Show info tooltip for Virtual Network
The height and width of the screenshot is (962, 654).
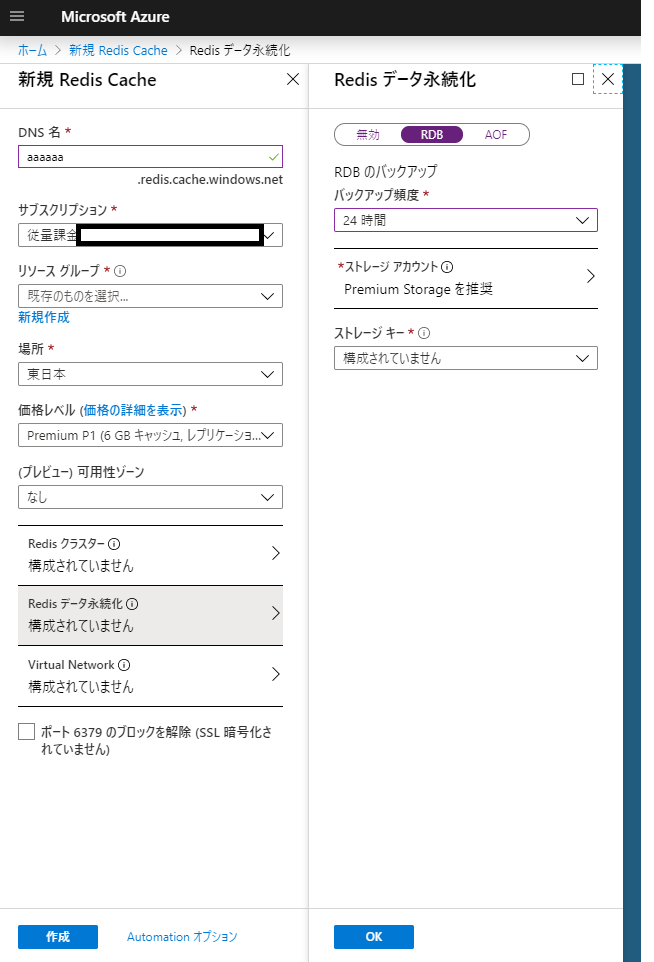(x=124, y=664)
